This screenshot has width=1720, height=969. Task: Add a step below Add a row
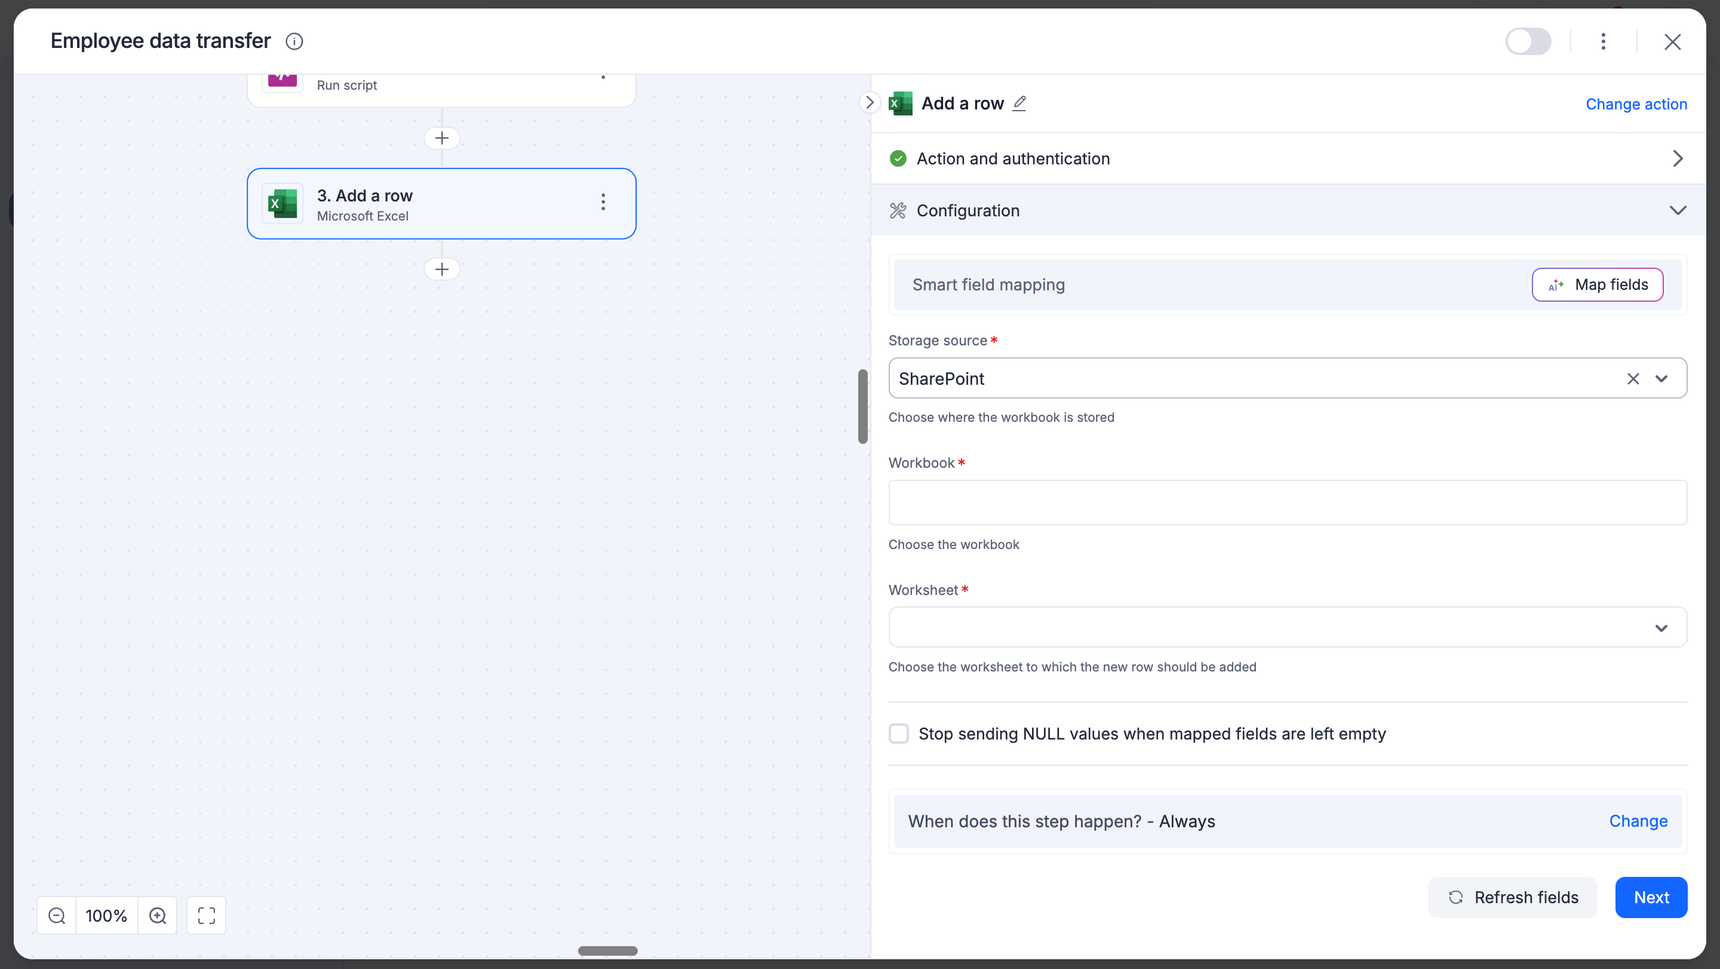pos(442,269)
